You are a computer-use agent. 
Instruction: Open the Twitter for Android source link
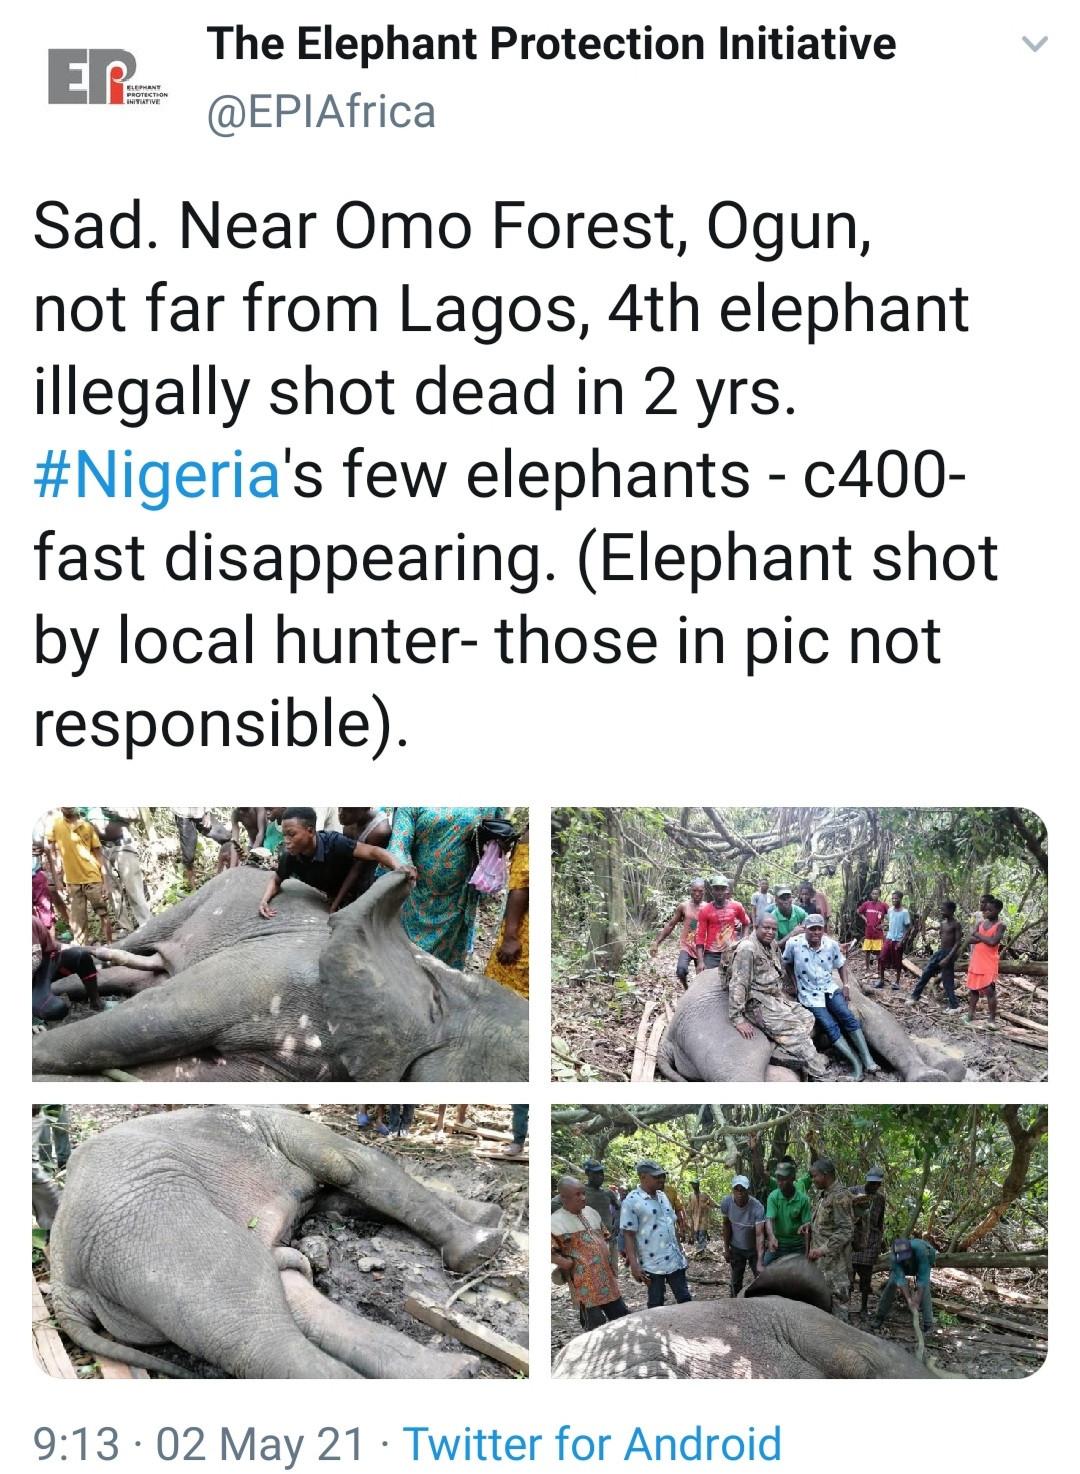(x=592, y=1444)
